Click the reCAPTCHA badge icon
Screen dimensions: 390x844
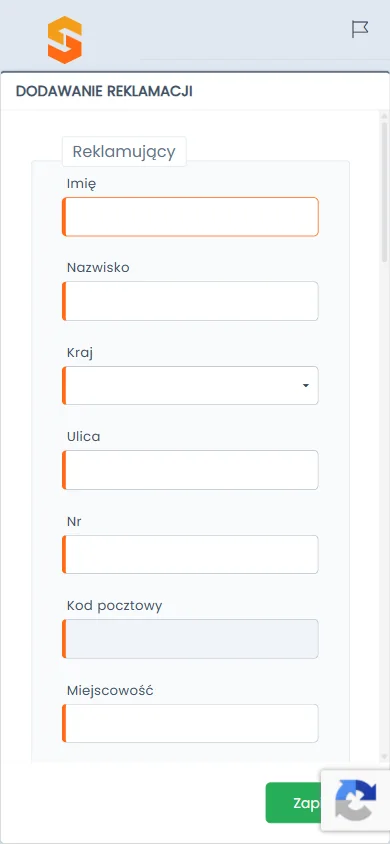356,800
